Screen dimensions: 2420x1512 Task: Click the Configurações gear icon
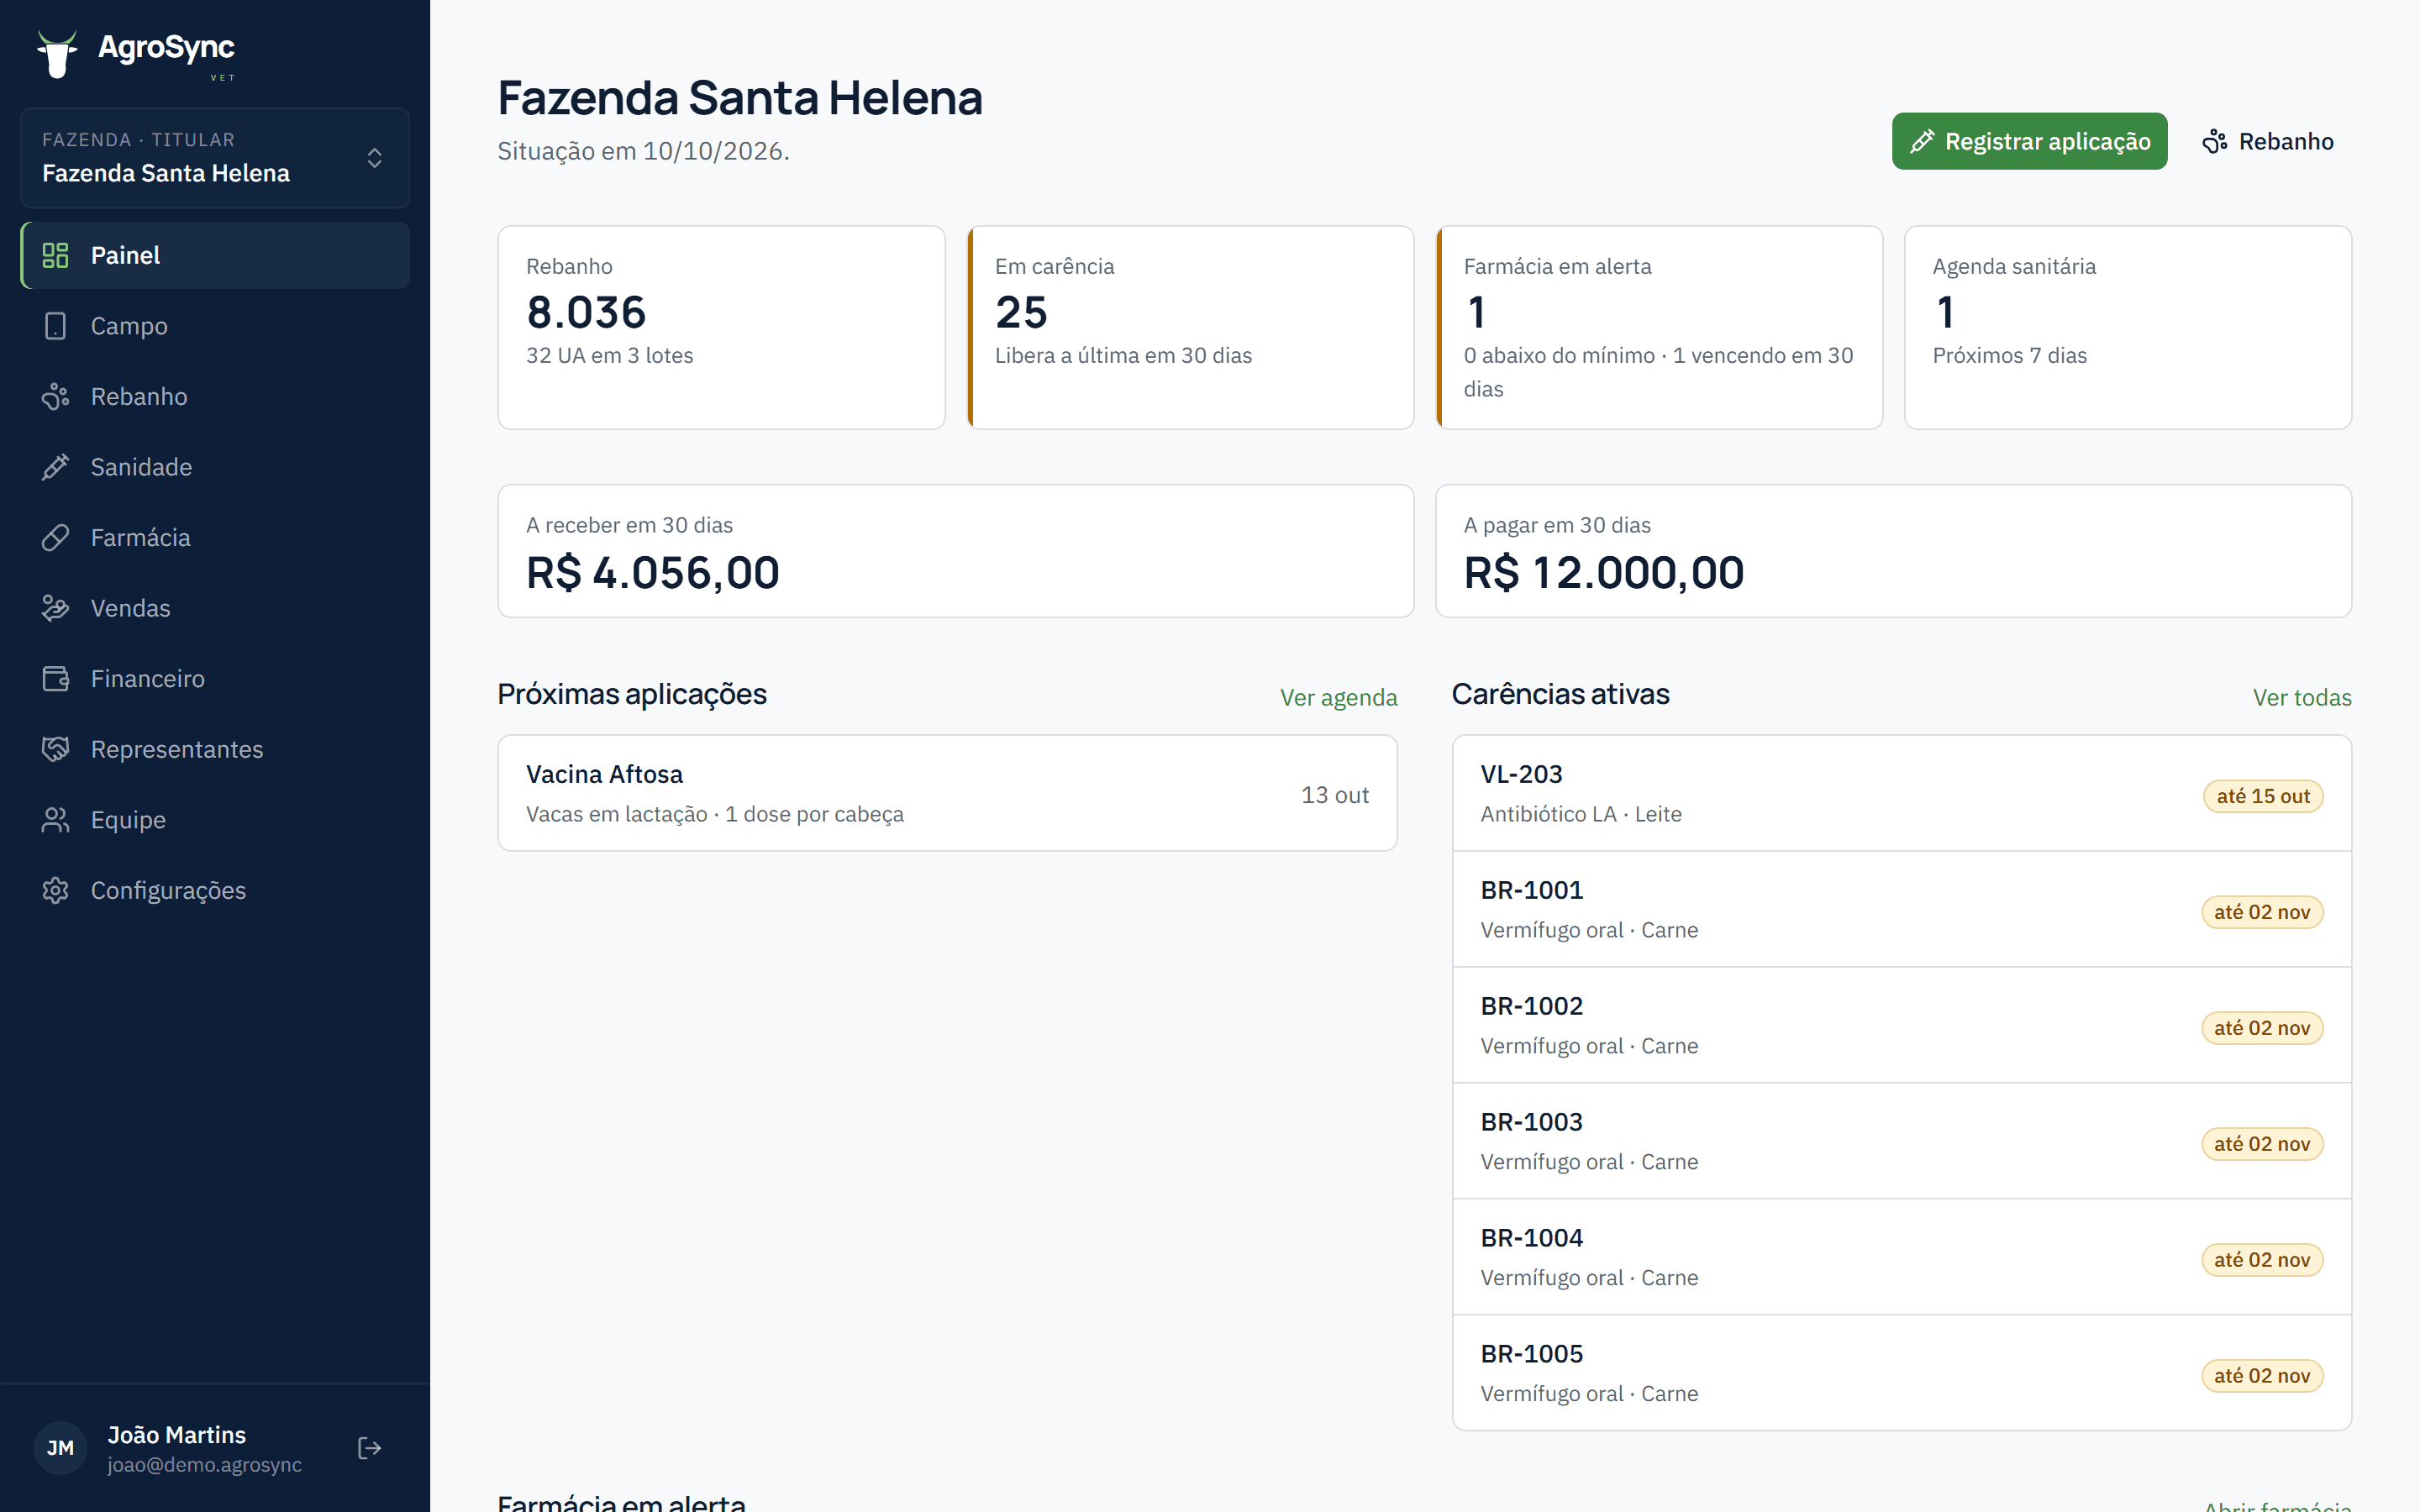tap(55, 890)
